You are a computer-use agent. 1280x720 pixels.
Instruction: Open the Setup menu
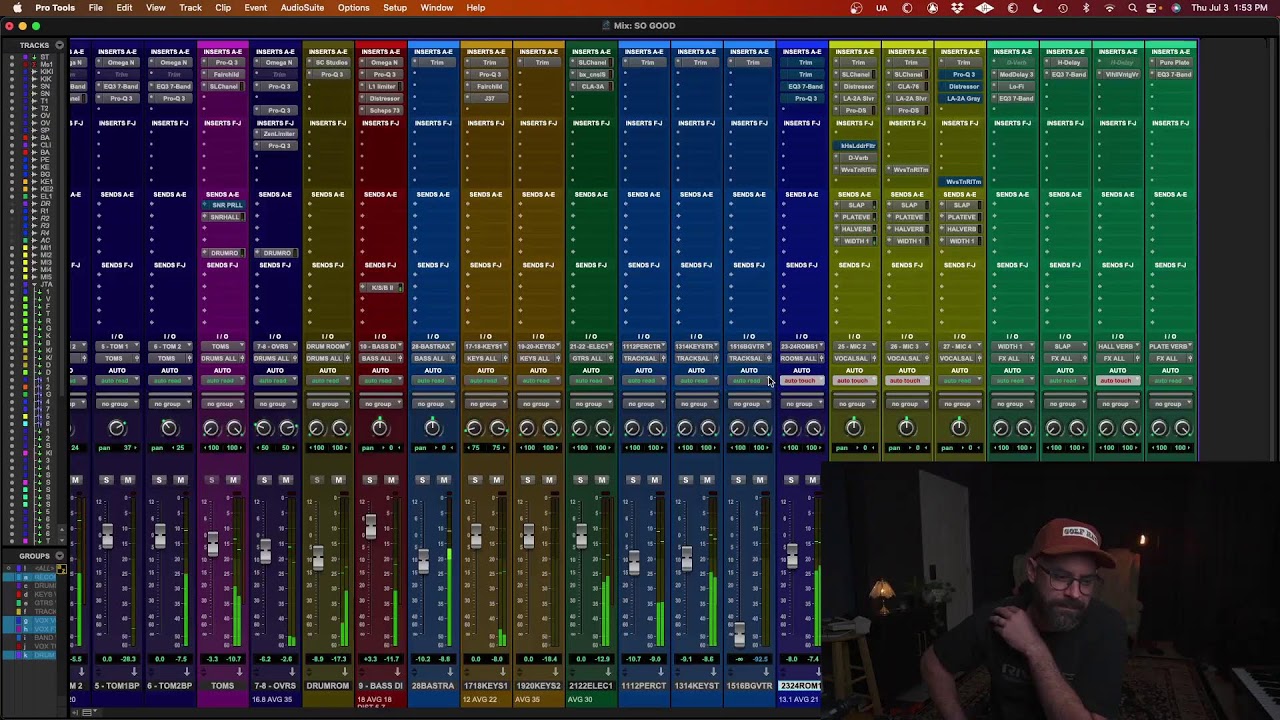395,8
